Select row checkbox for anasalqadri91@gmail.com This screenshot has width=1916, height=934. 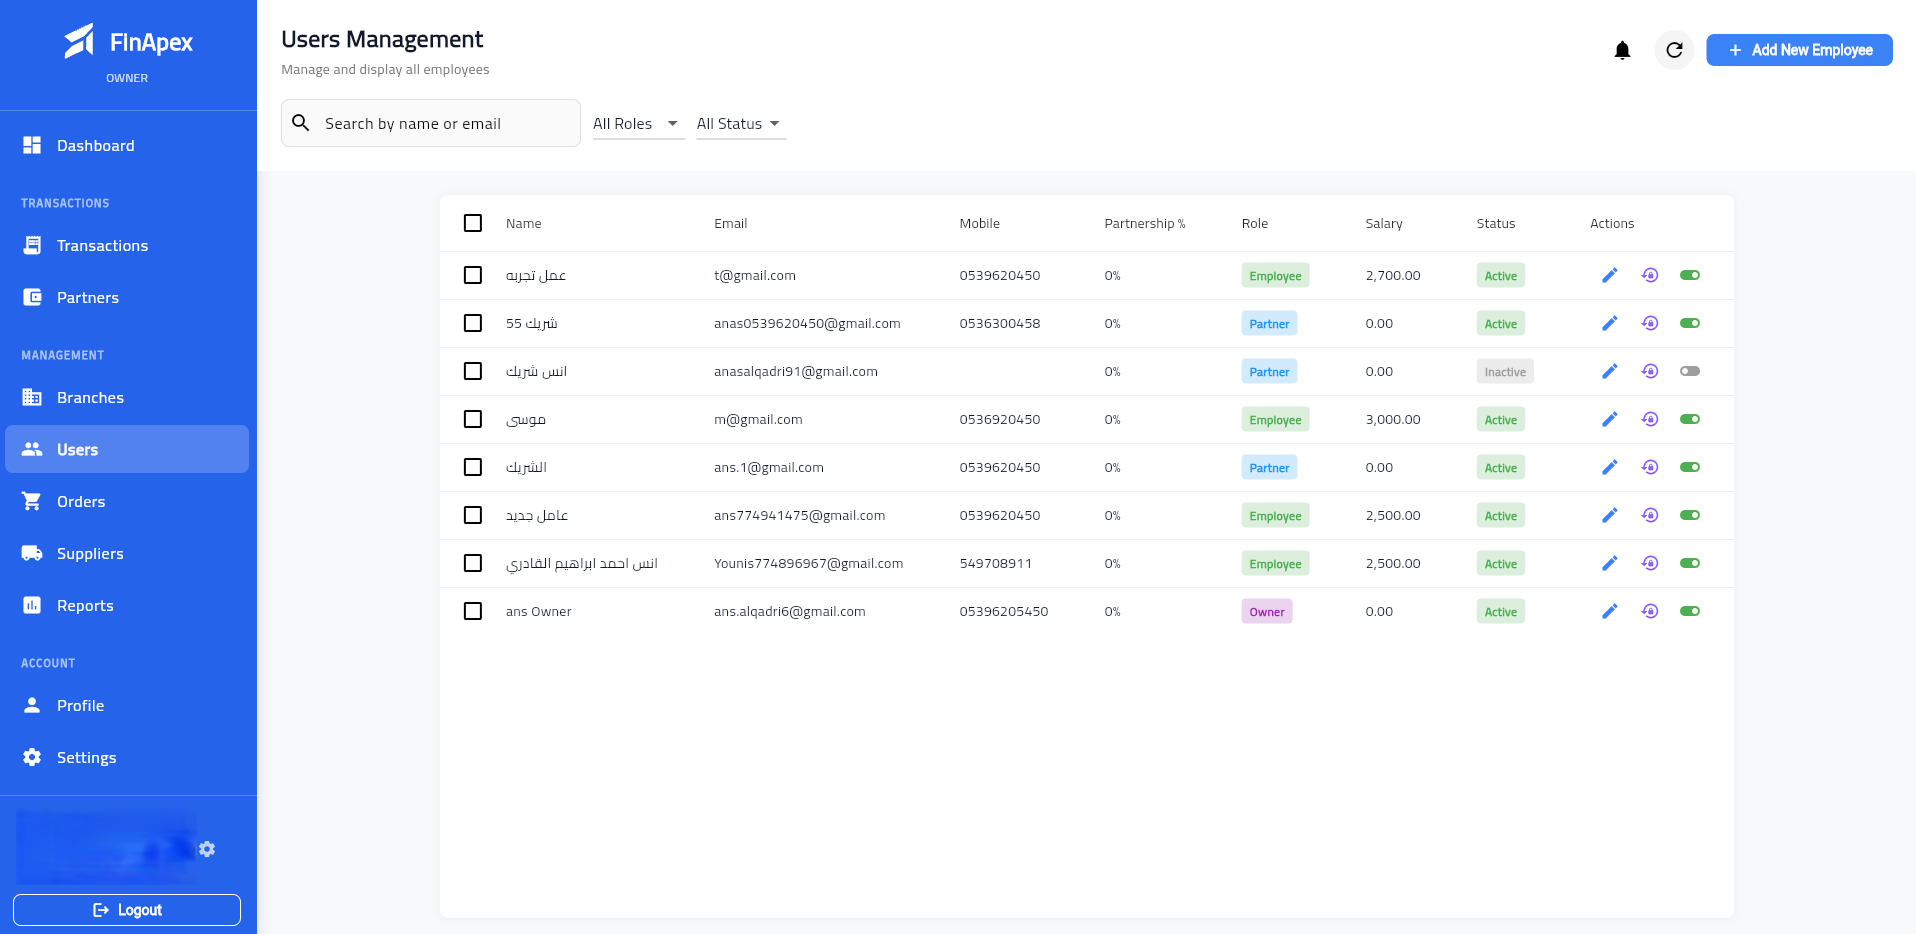click(x=473, y=371)
